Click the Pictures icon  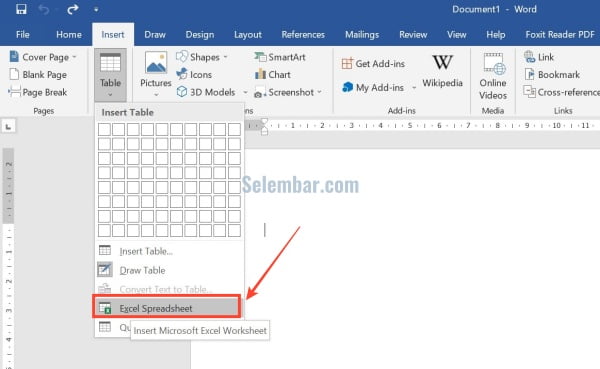pos(156,63)
